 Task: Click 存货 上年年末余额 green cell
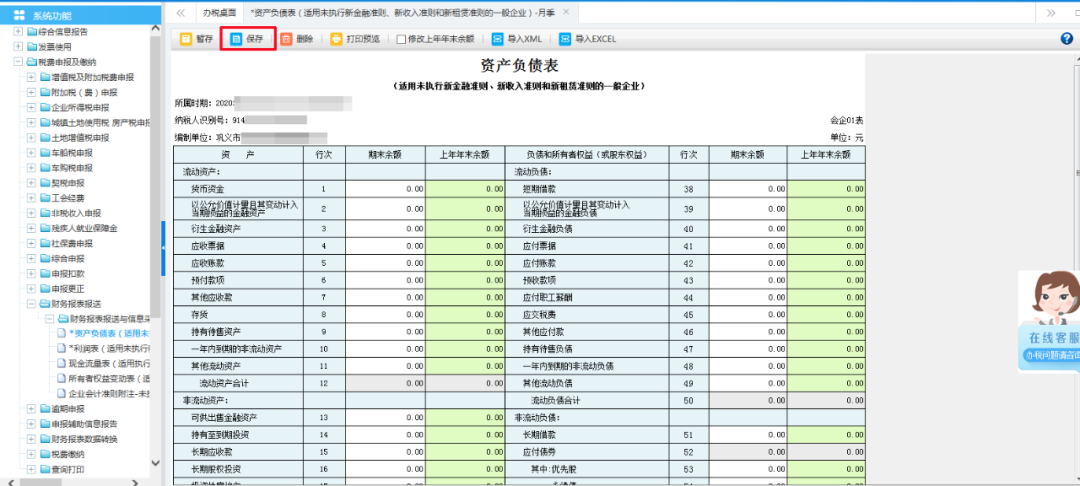(465, 315)
